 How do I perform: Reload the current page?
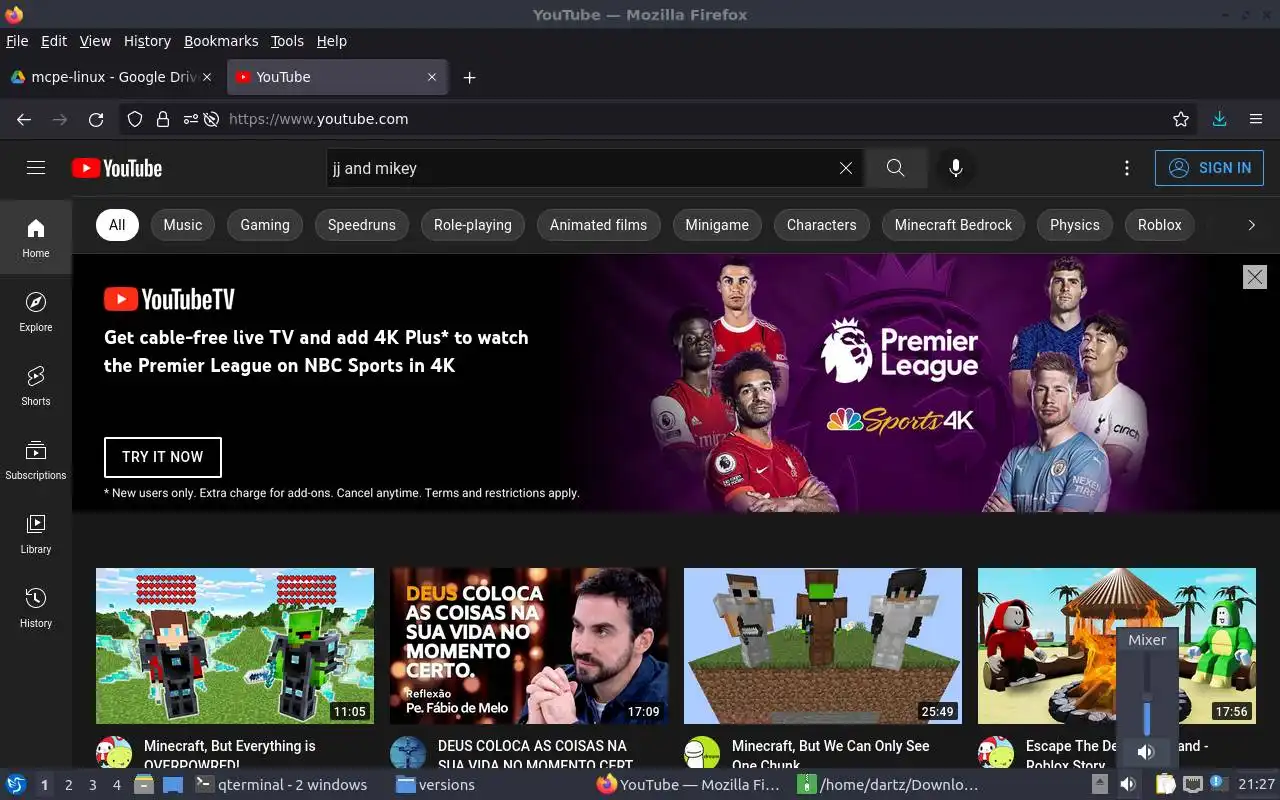tap(96, 119)
